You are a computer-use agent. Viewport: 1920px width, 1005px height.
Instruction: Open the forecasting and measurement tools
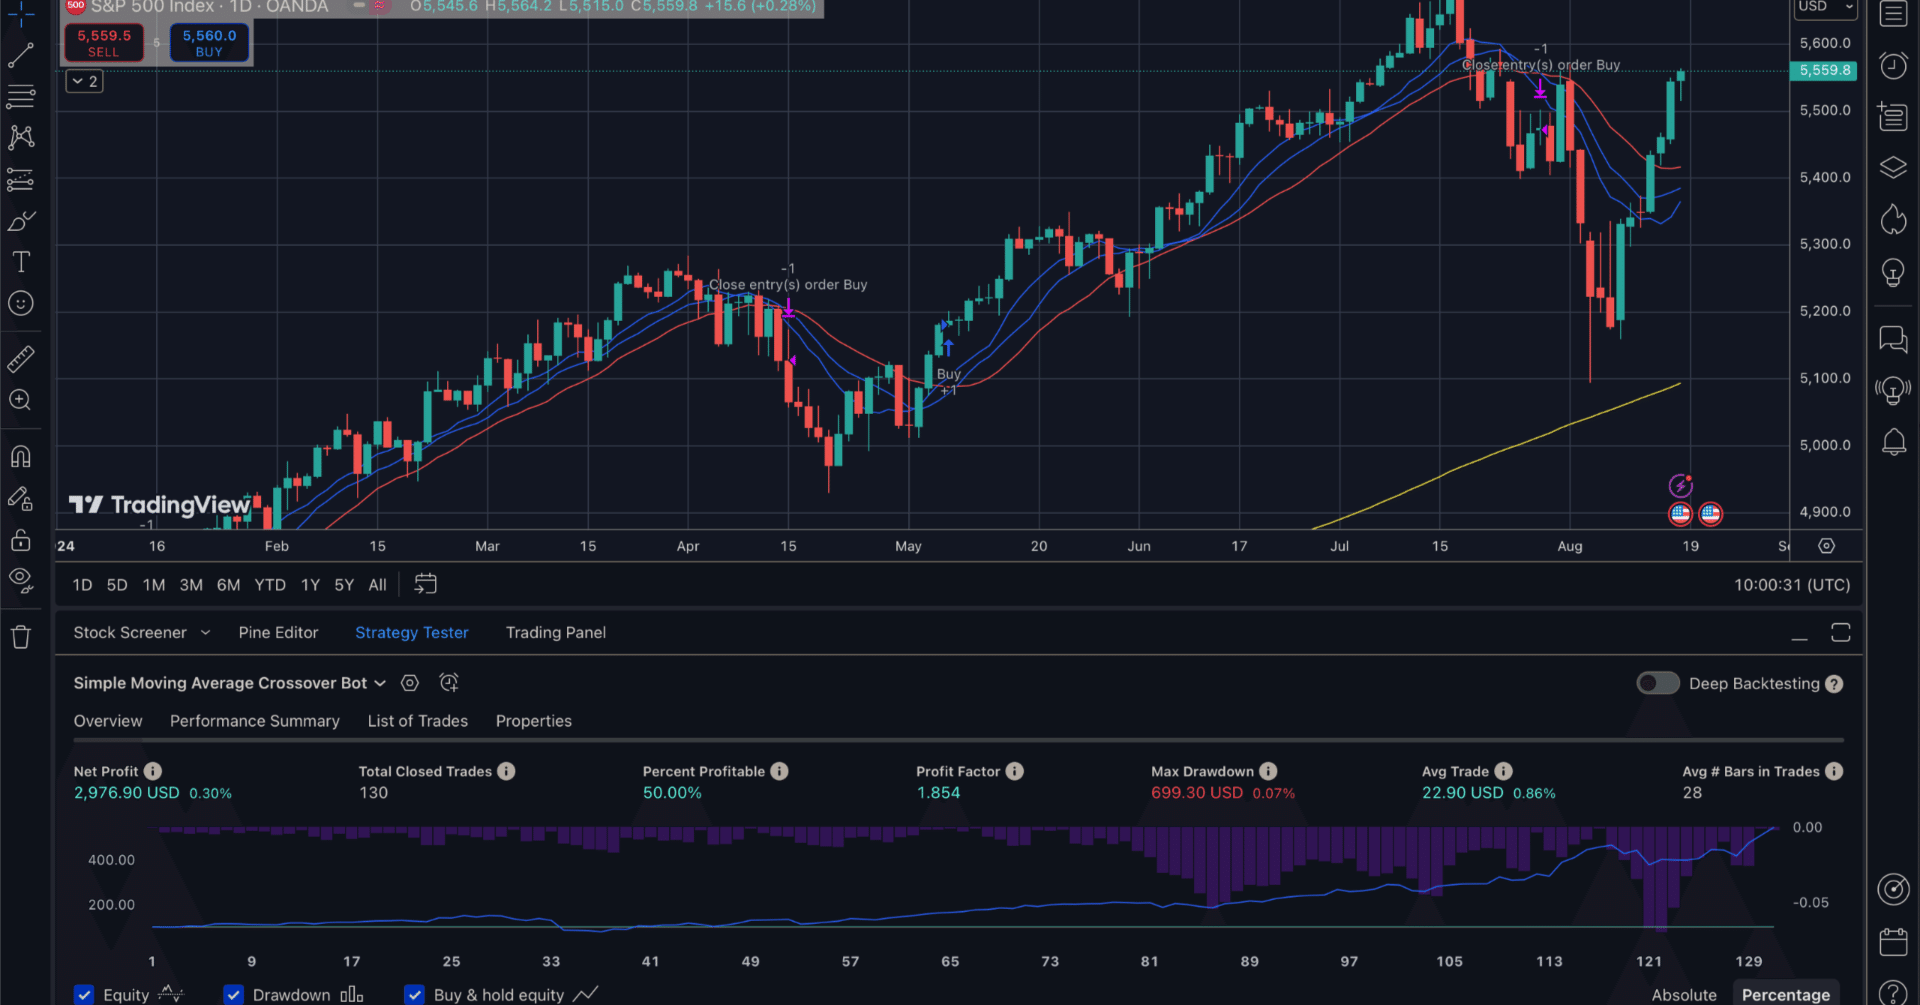pos(21,180)
